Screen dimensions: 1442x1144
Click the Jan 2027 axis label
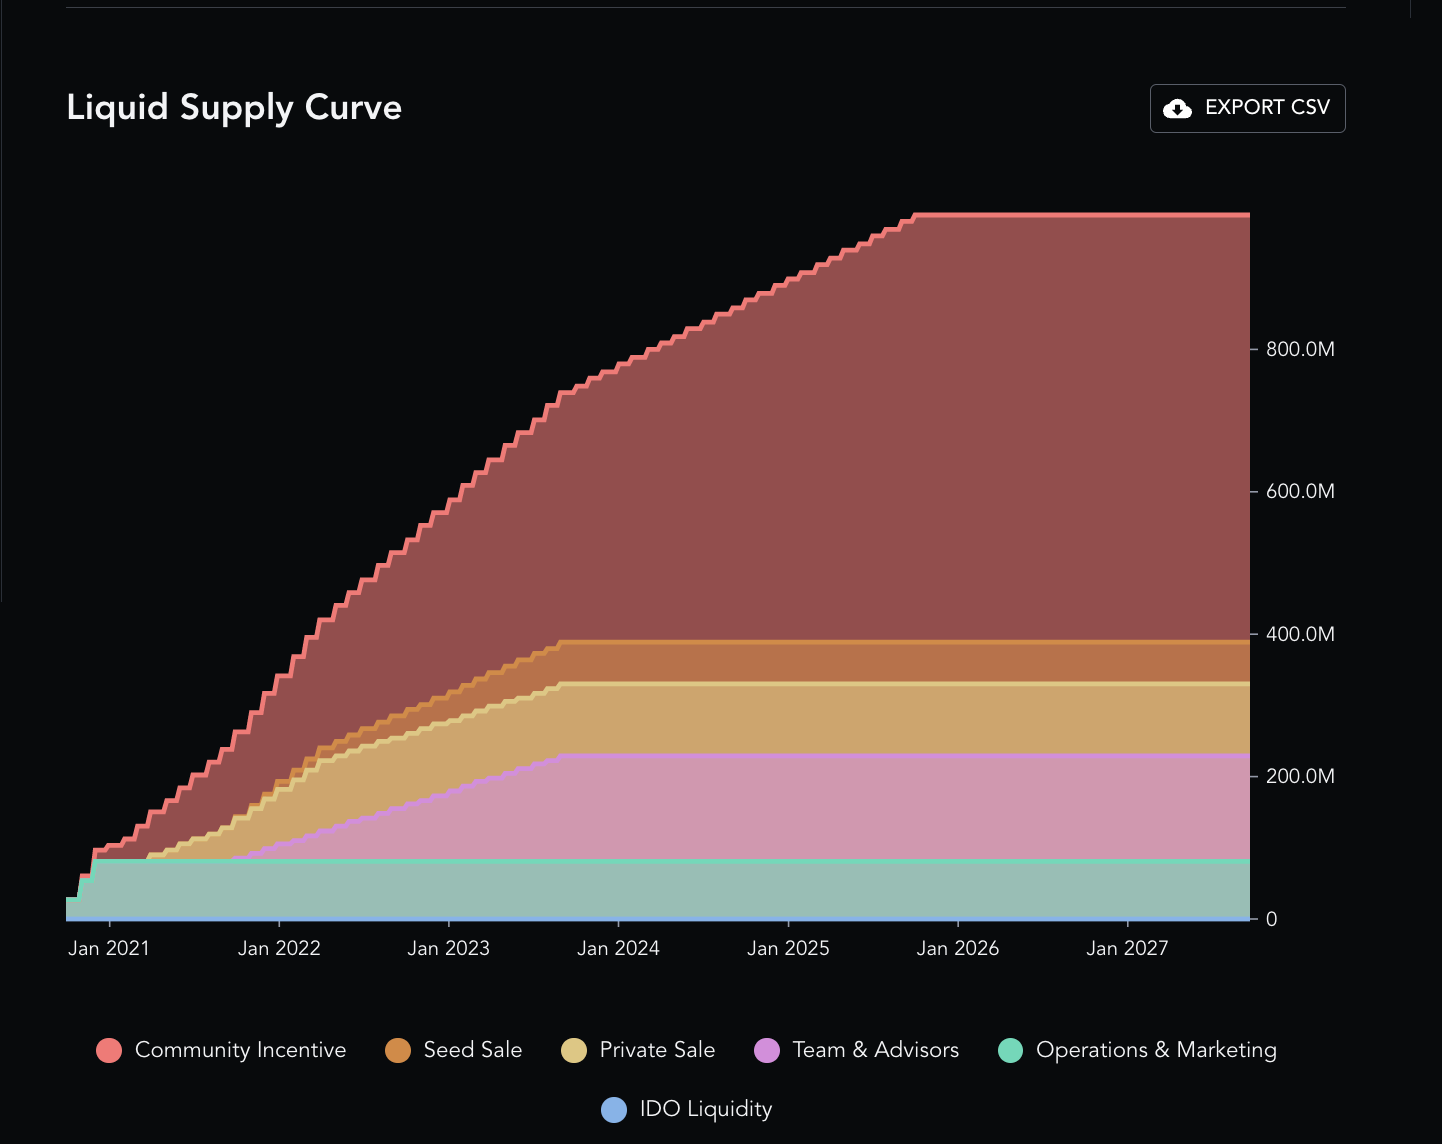pyautogui.click(x=1127, y=948)
